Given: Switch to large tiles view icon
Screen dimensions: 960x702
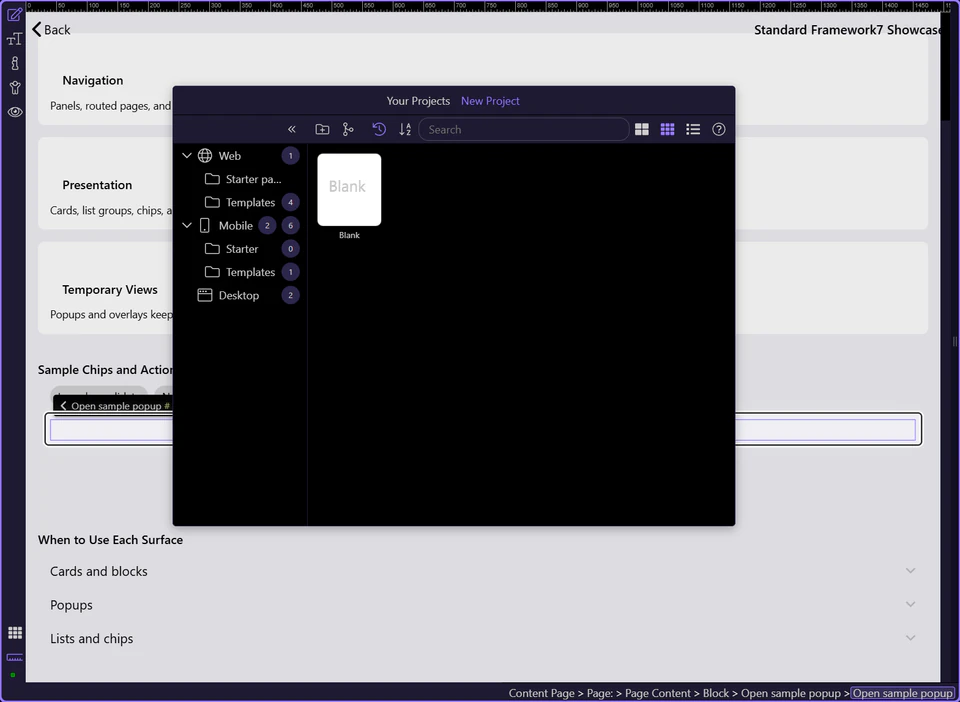Looking at the screenshot, I should pos(642,129).
